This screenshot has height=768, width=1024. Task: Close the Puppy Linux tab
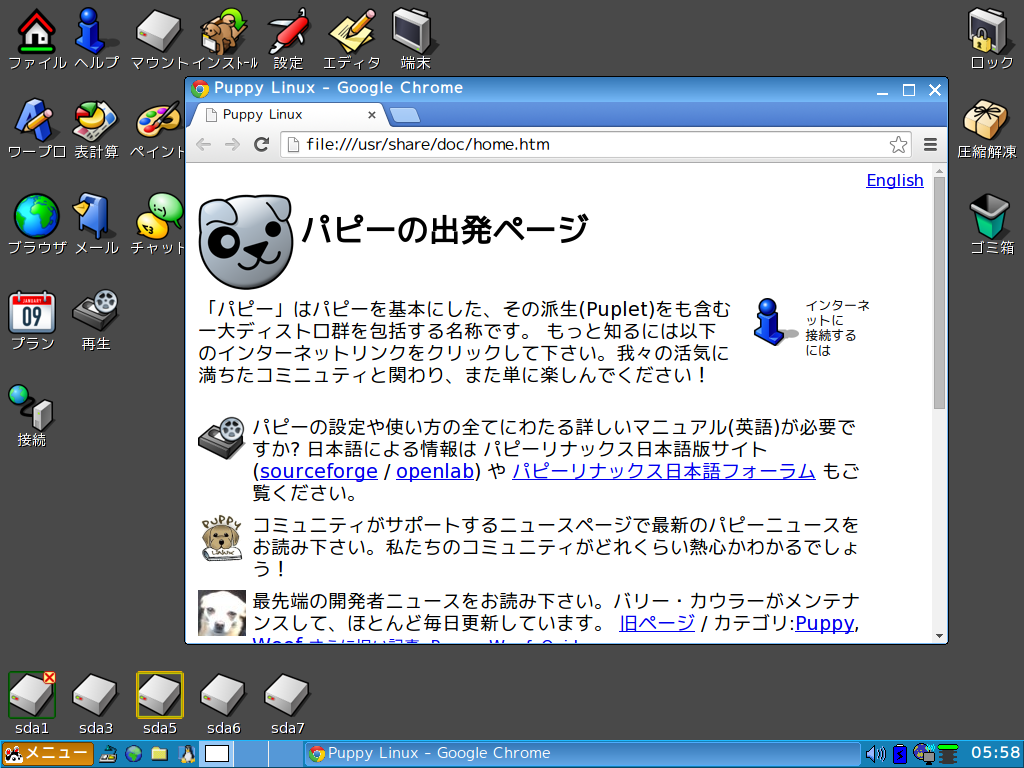[x=372, y=115]
